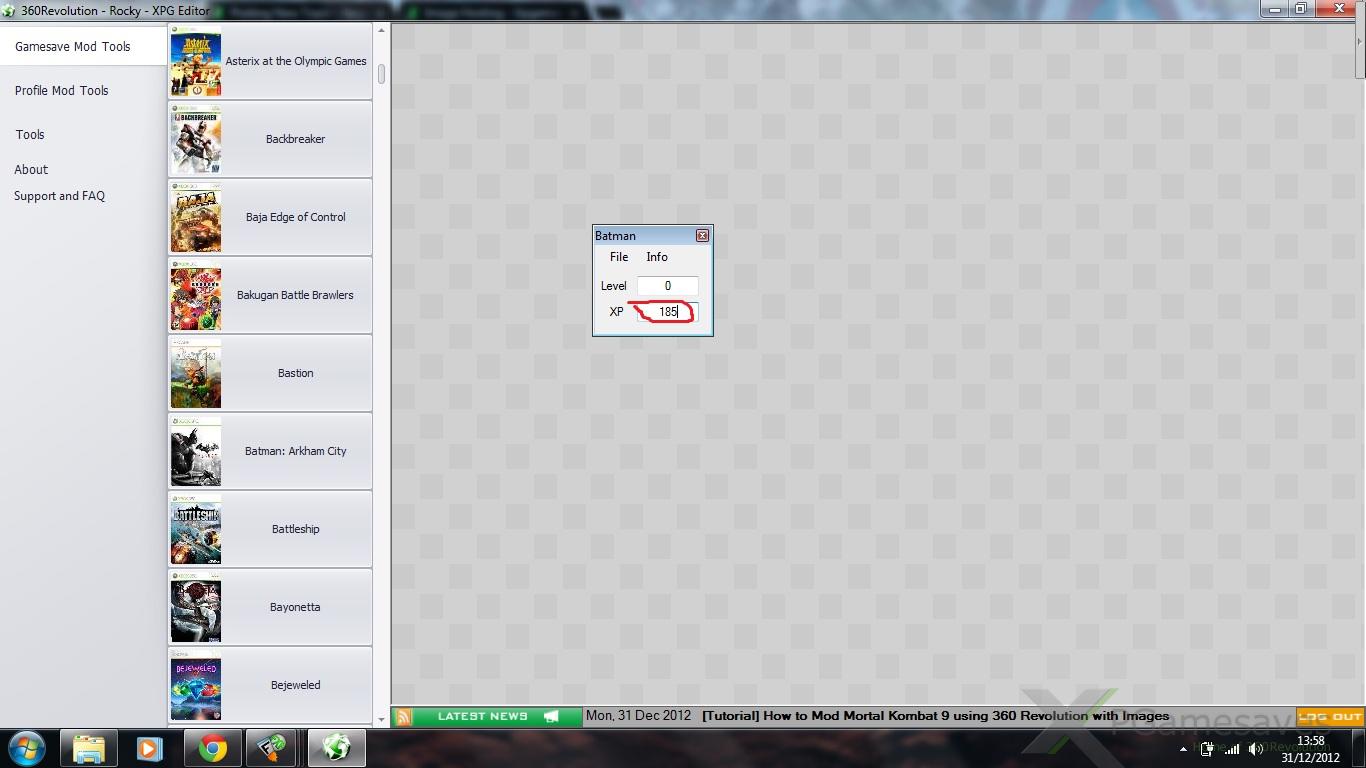Show hidden system tray icons
1366x768 pixels.
pyautogui.click(x=1184, y=749)
